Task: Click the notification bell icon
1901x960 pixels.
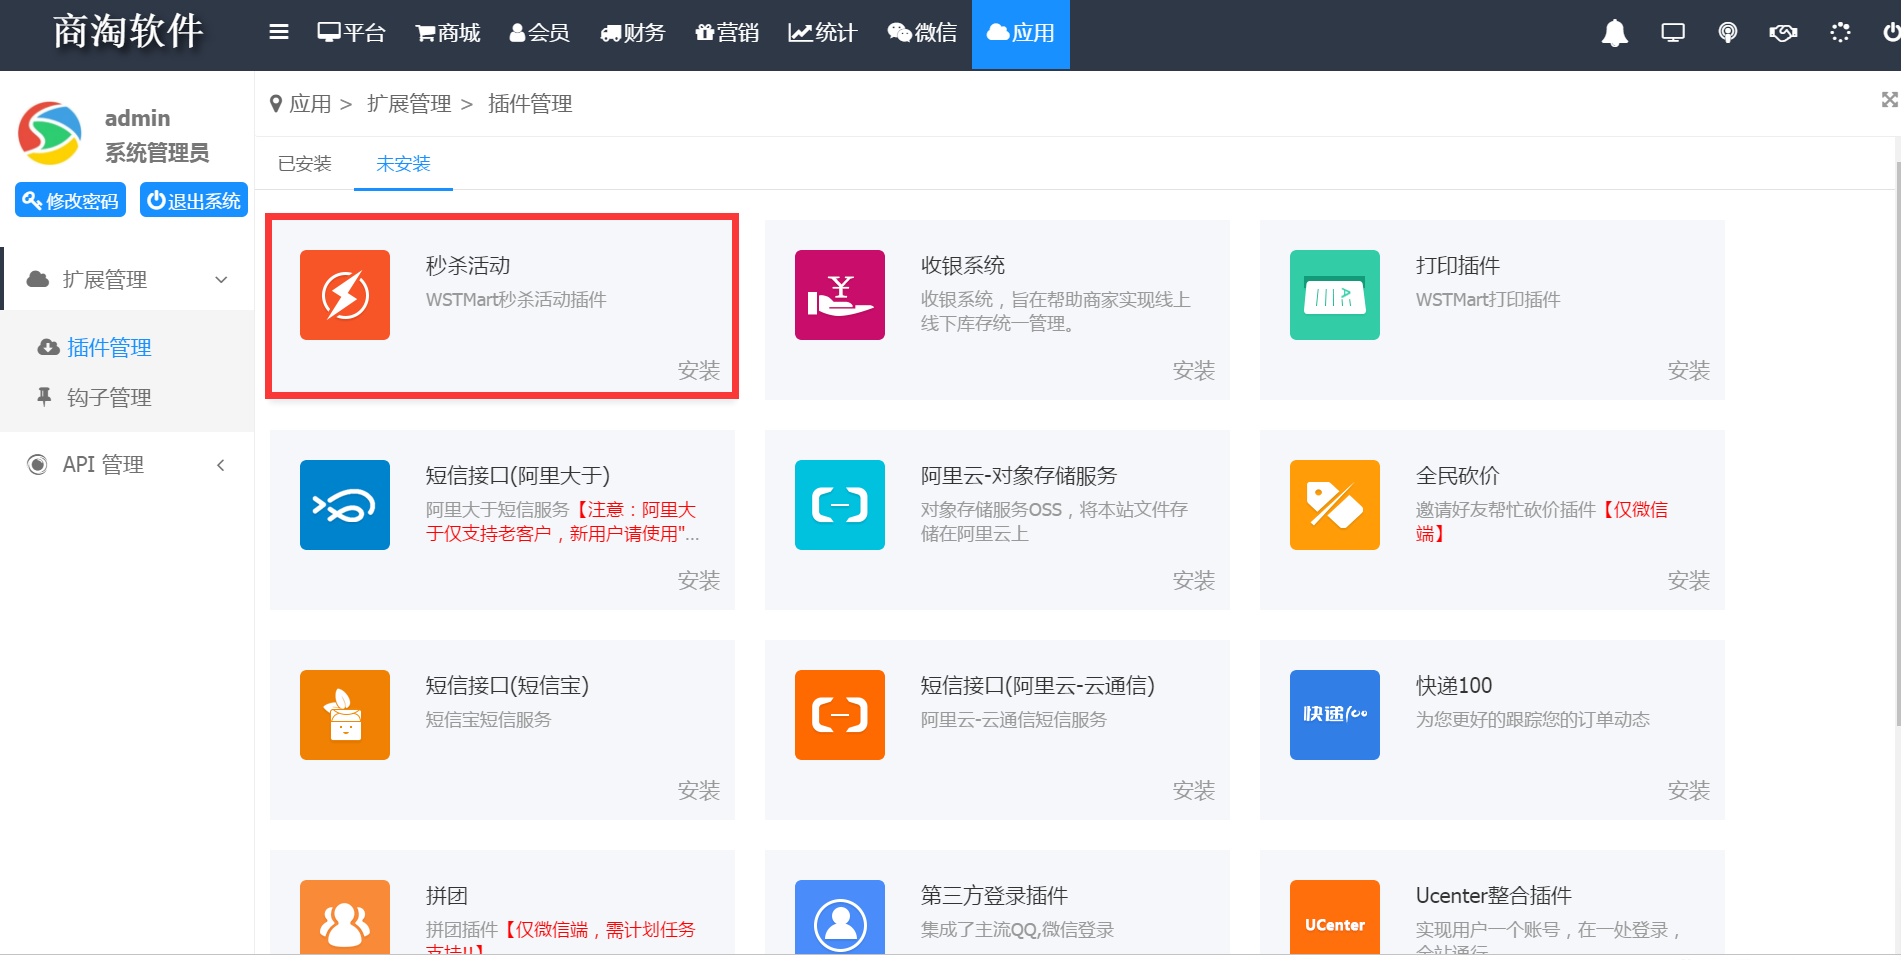Action: tap(1614, 33)
